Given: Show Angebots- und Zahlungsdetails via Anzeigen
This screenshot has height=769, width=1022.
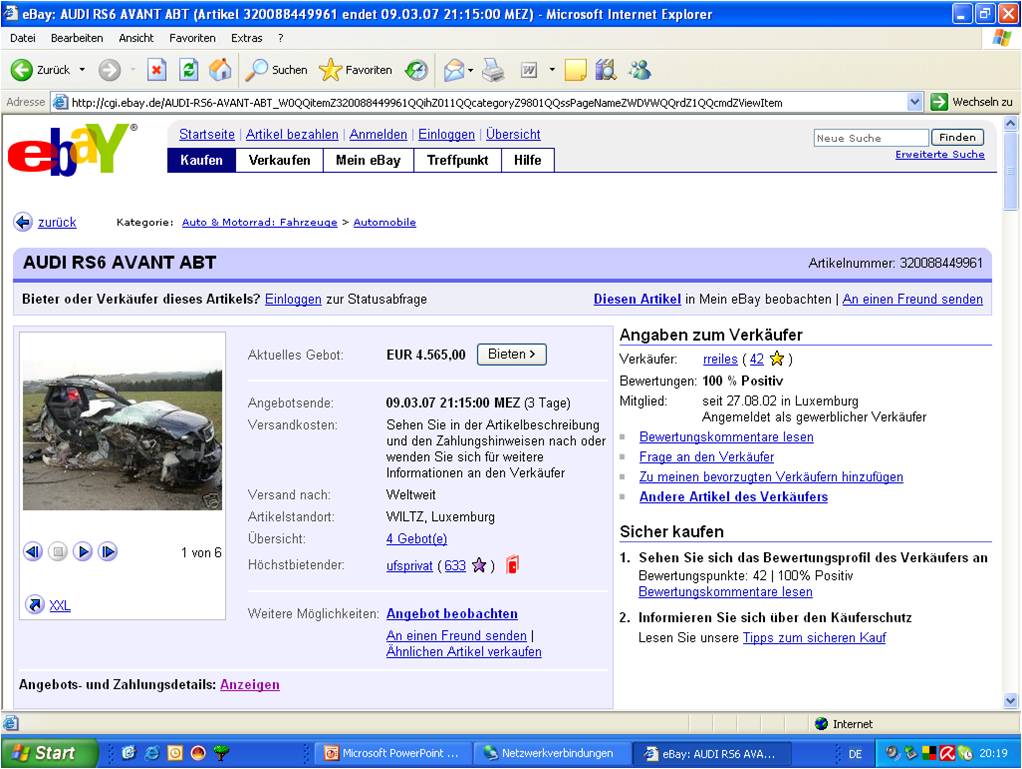Looking at the screenshot, I should point(250,685).
